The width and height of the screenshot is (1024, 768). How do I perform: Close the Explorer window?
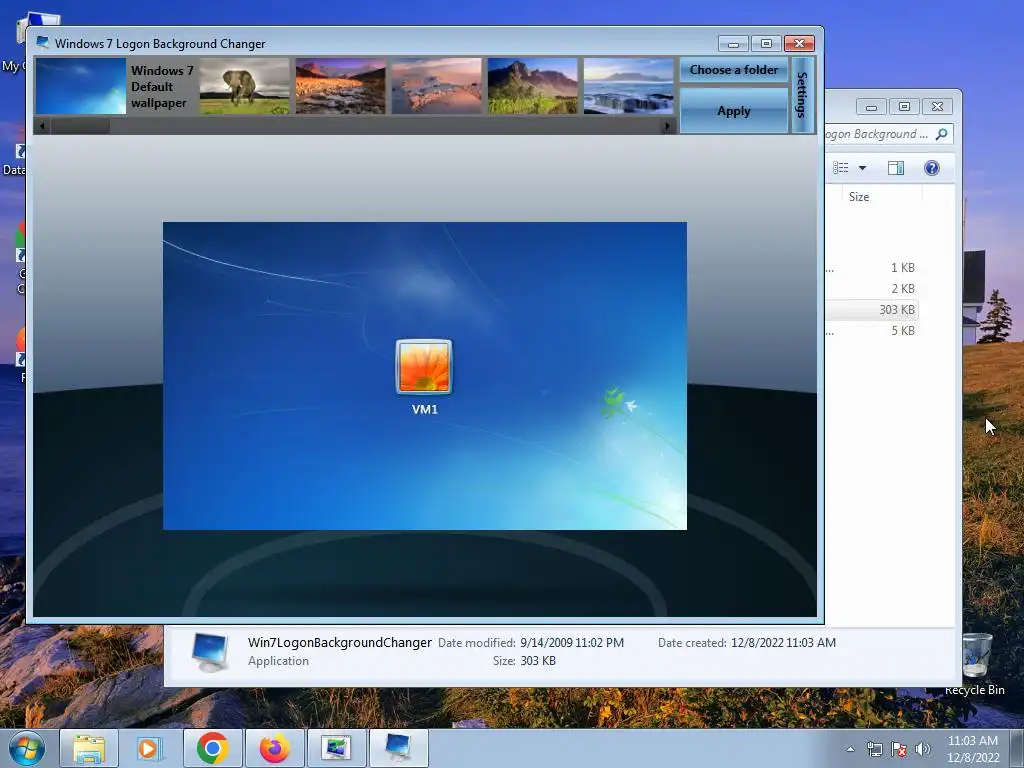click(x=937, y=106)
